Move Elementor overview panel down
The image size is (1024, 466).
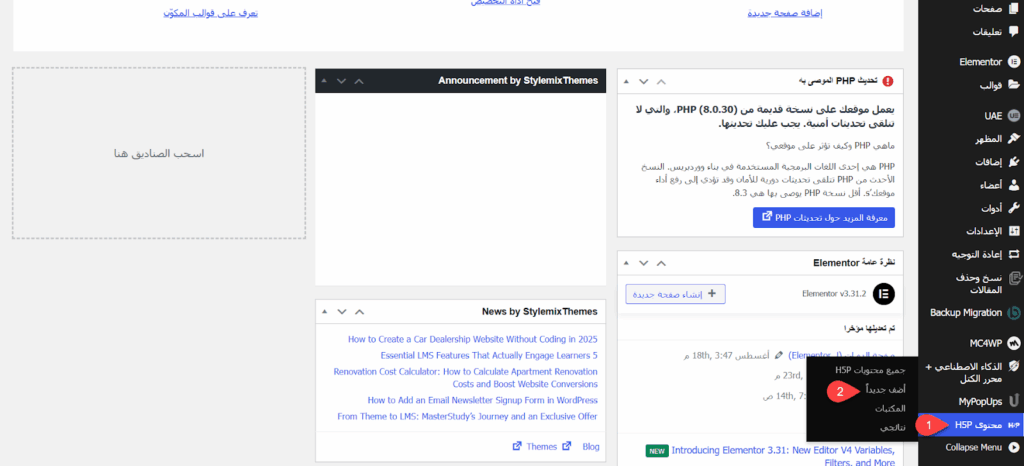[643, 263]
